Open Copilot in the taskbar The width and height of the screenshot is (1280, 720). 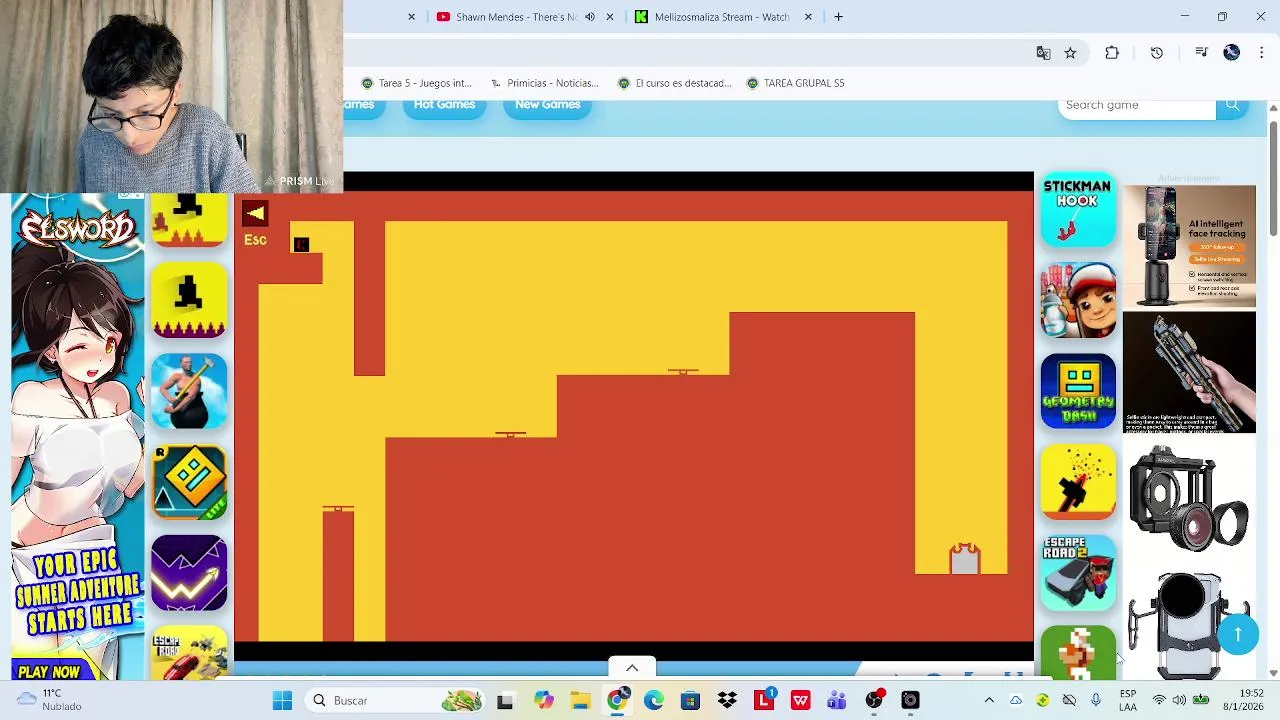coord(543,700)
